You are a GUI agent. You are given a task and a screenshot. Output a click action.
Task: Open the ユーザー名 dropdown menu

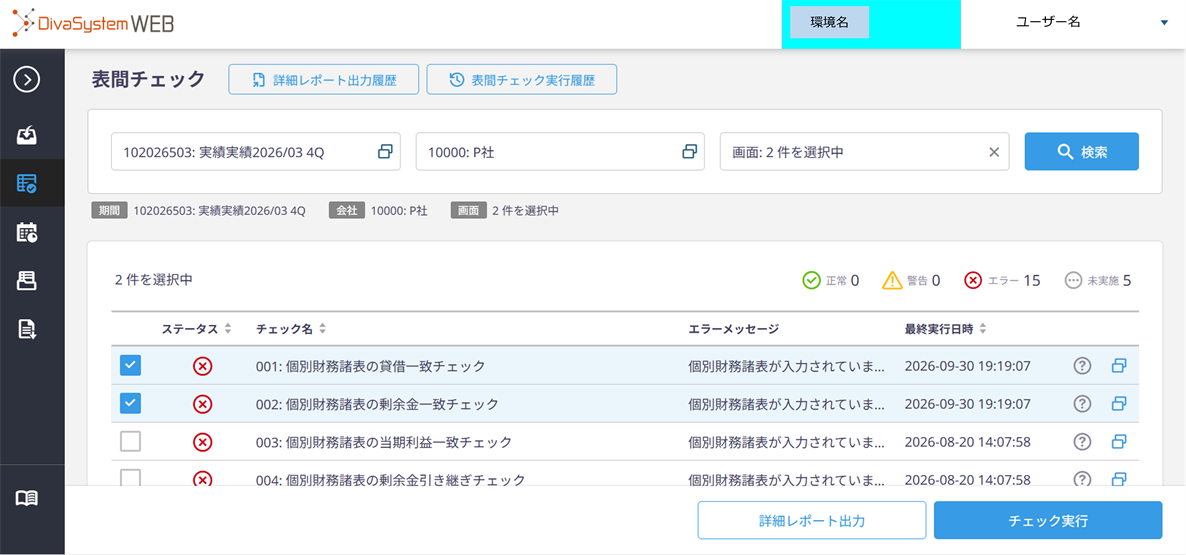pyautogui.click(x=1164, y=23)
